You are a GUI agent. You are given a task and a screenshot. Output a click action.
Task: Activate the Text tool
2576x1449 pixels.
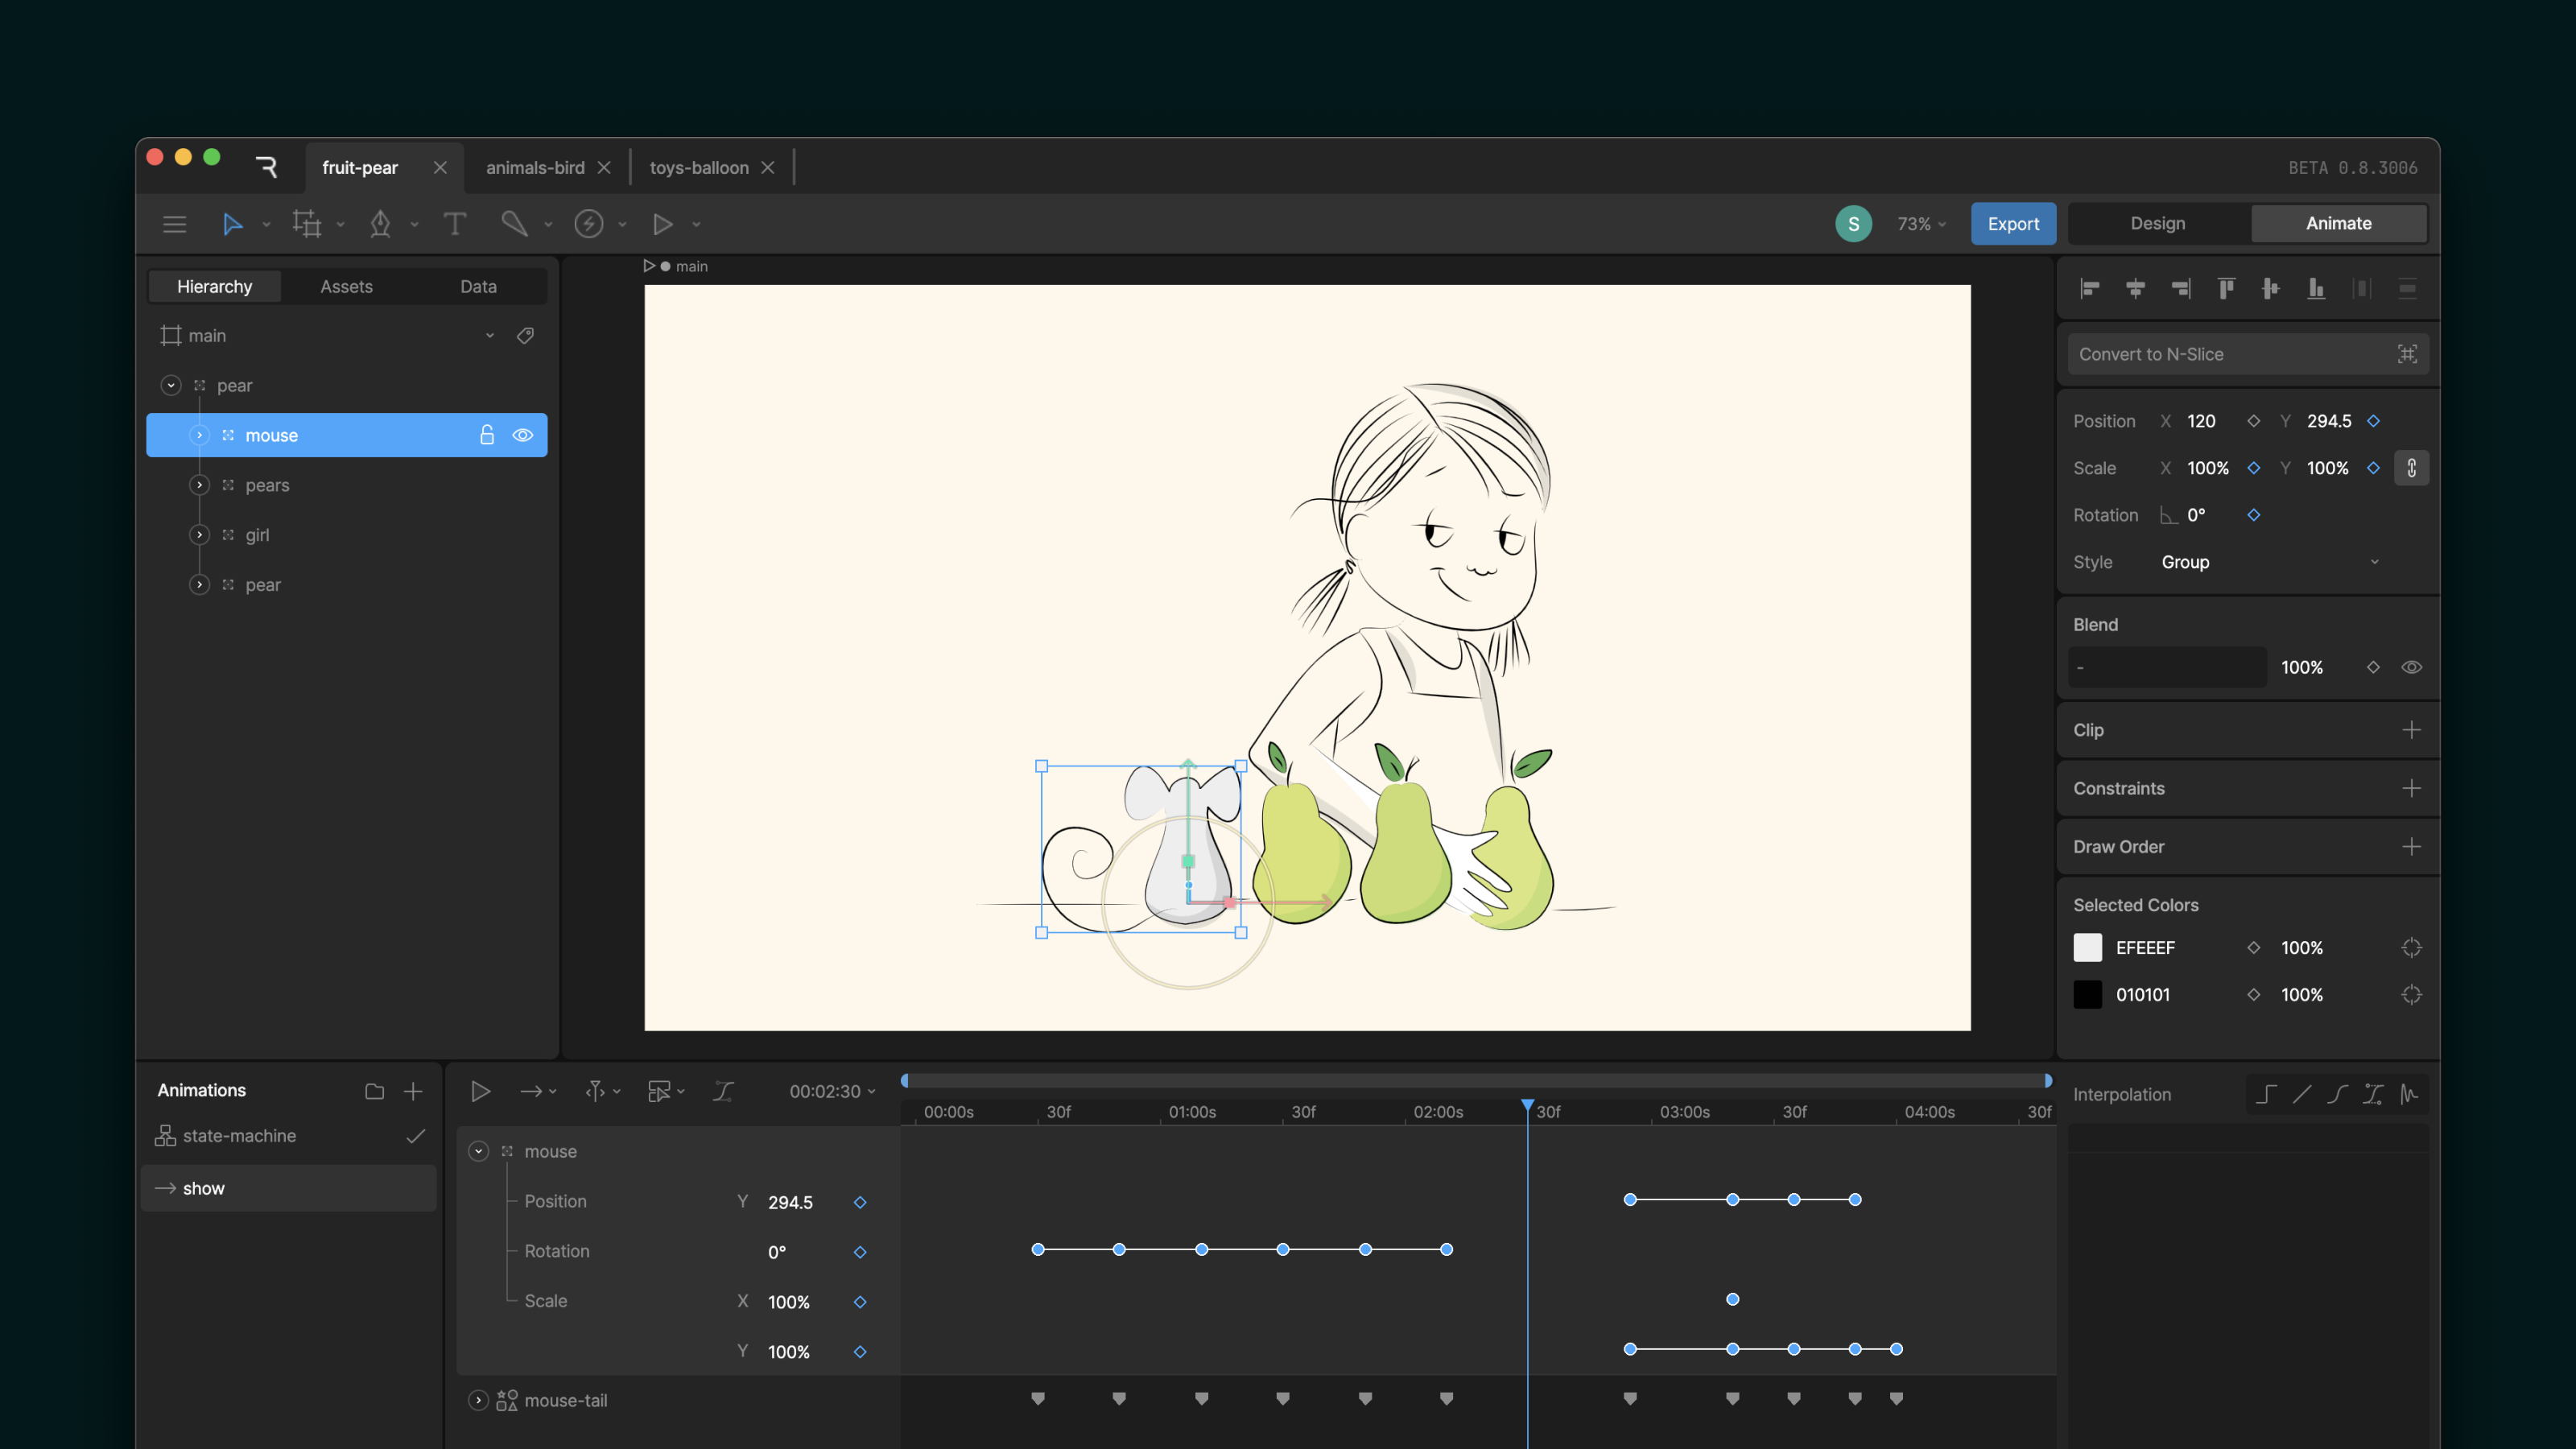[x=455, y=224]
